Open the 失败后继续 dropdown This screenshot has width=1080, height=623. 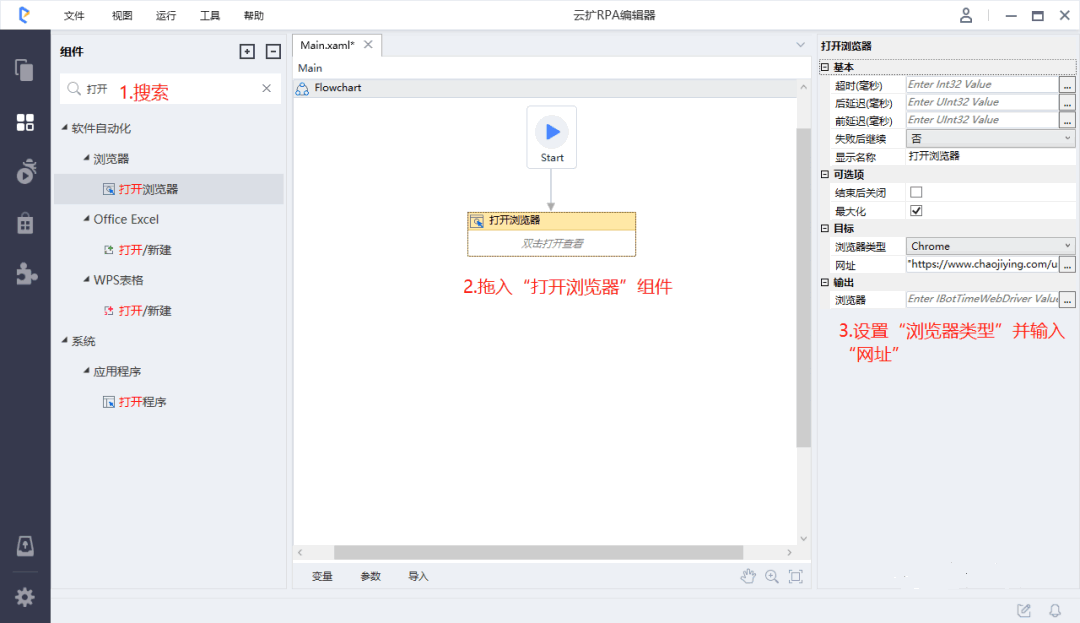point(990,138)
